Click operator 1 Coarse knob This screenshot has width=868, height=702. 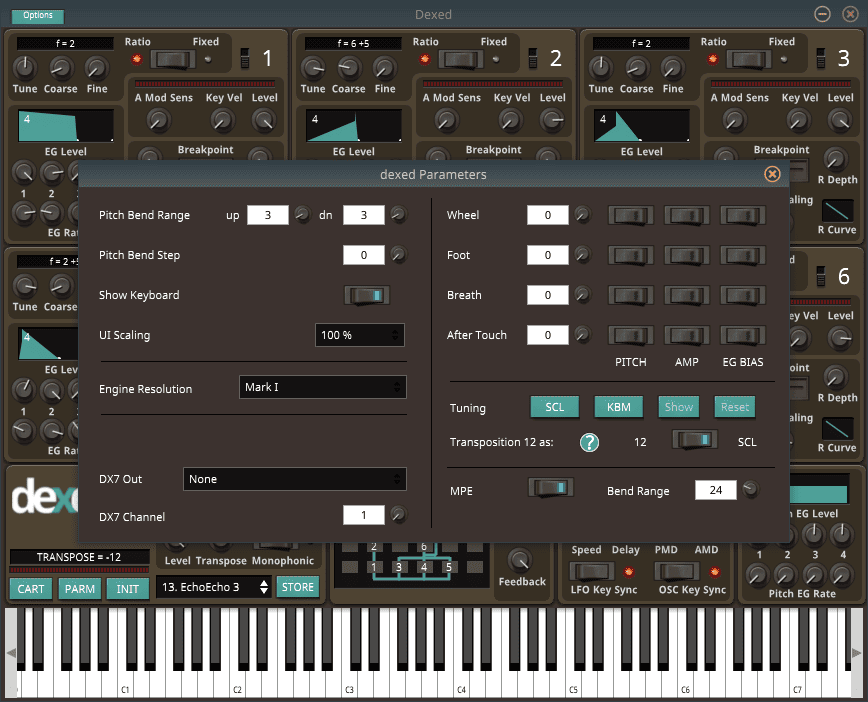61,68
